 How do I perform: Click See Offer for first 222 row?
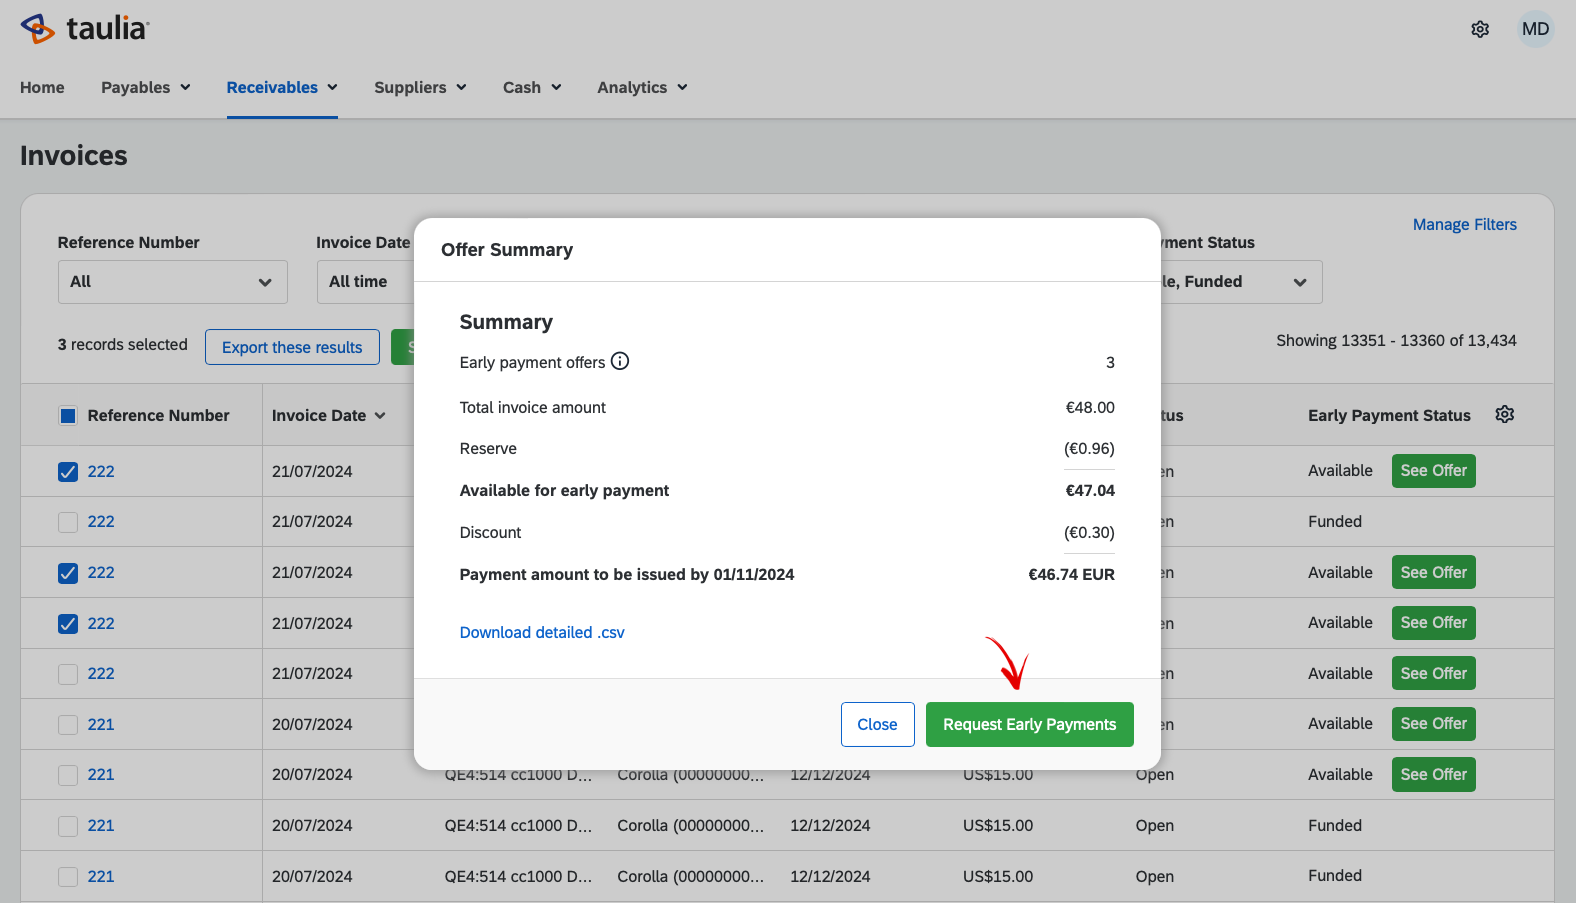[1433, 471]
